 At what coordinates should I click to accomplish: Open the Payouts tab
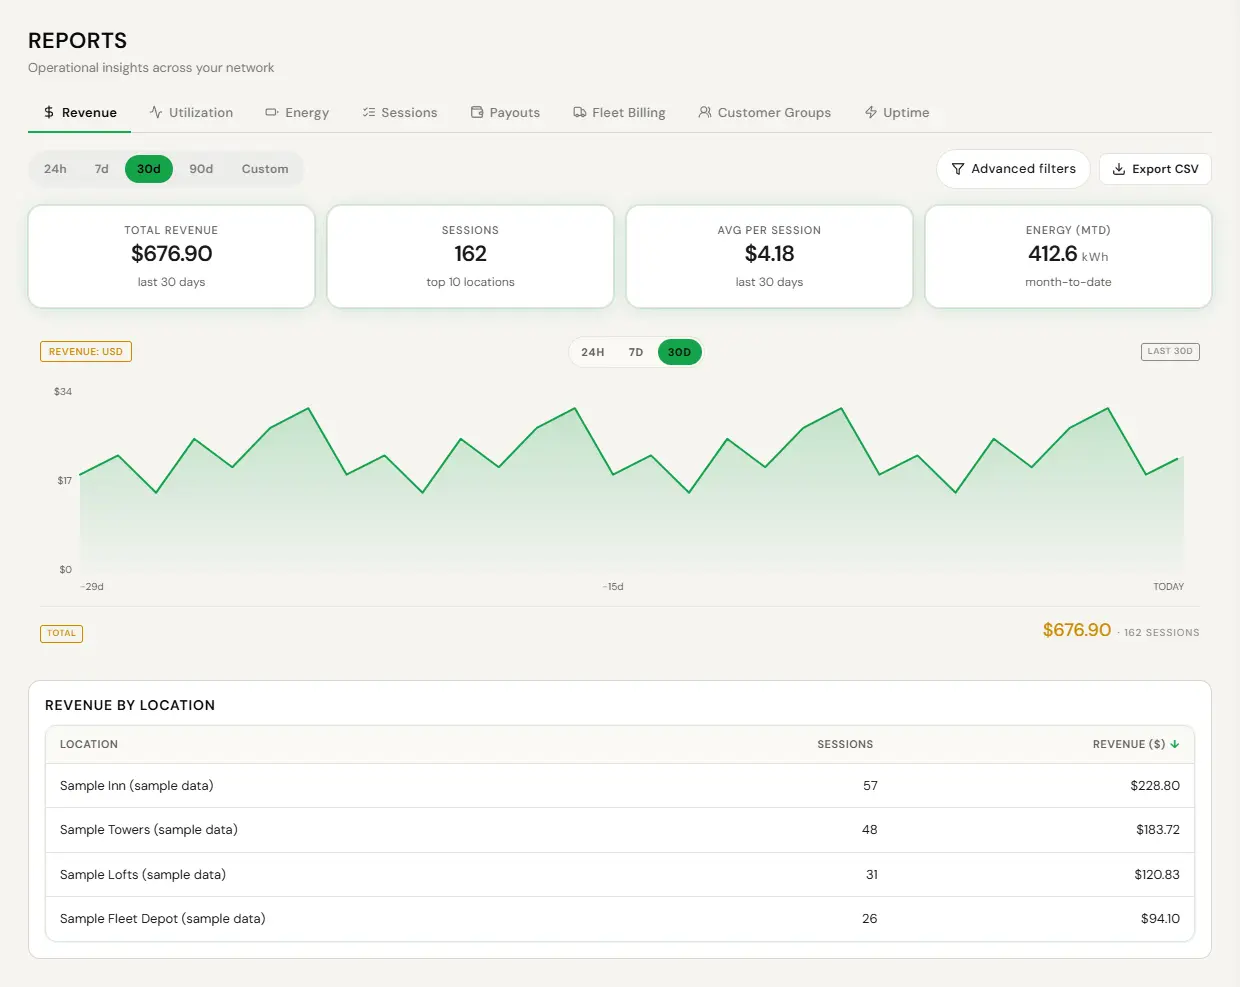coord(505,113)
